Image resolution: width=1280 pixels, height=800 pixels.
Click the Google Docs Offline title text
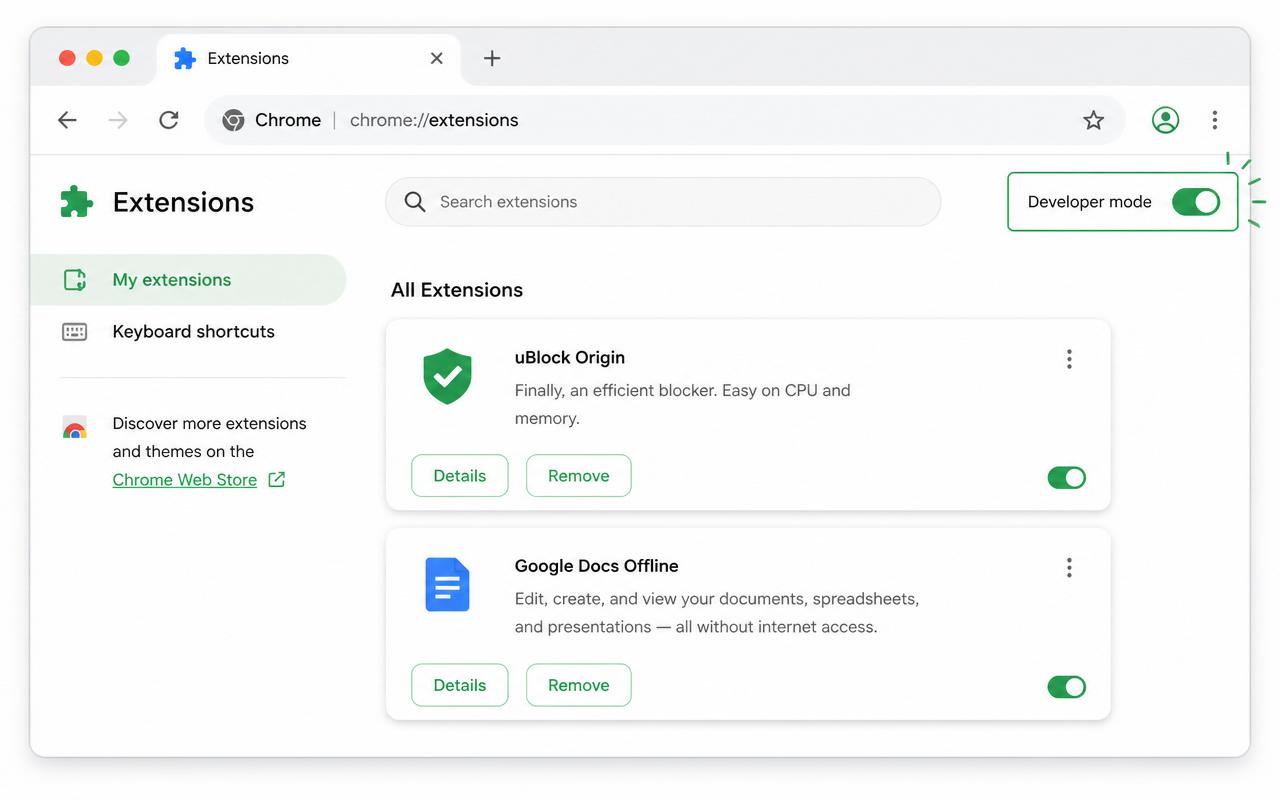tap(597, 566)
